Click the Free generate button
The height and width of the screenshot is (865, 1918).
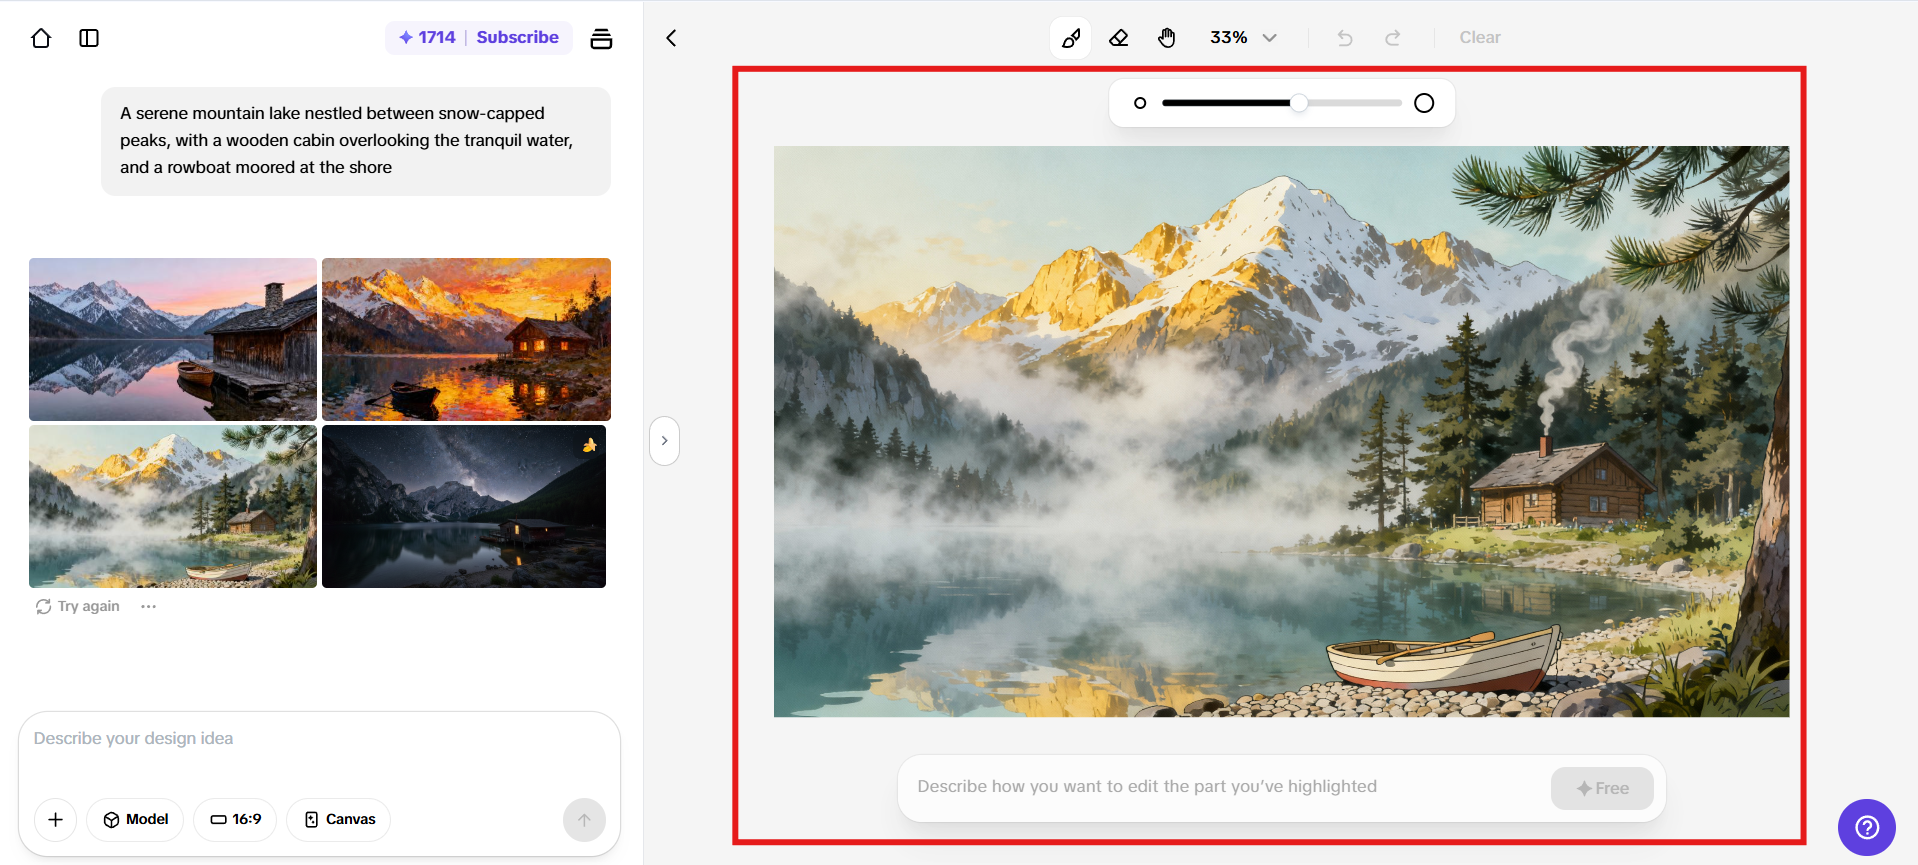[1602, 788]
